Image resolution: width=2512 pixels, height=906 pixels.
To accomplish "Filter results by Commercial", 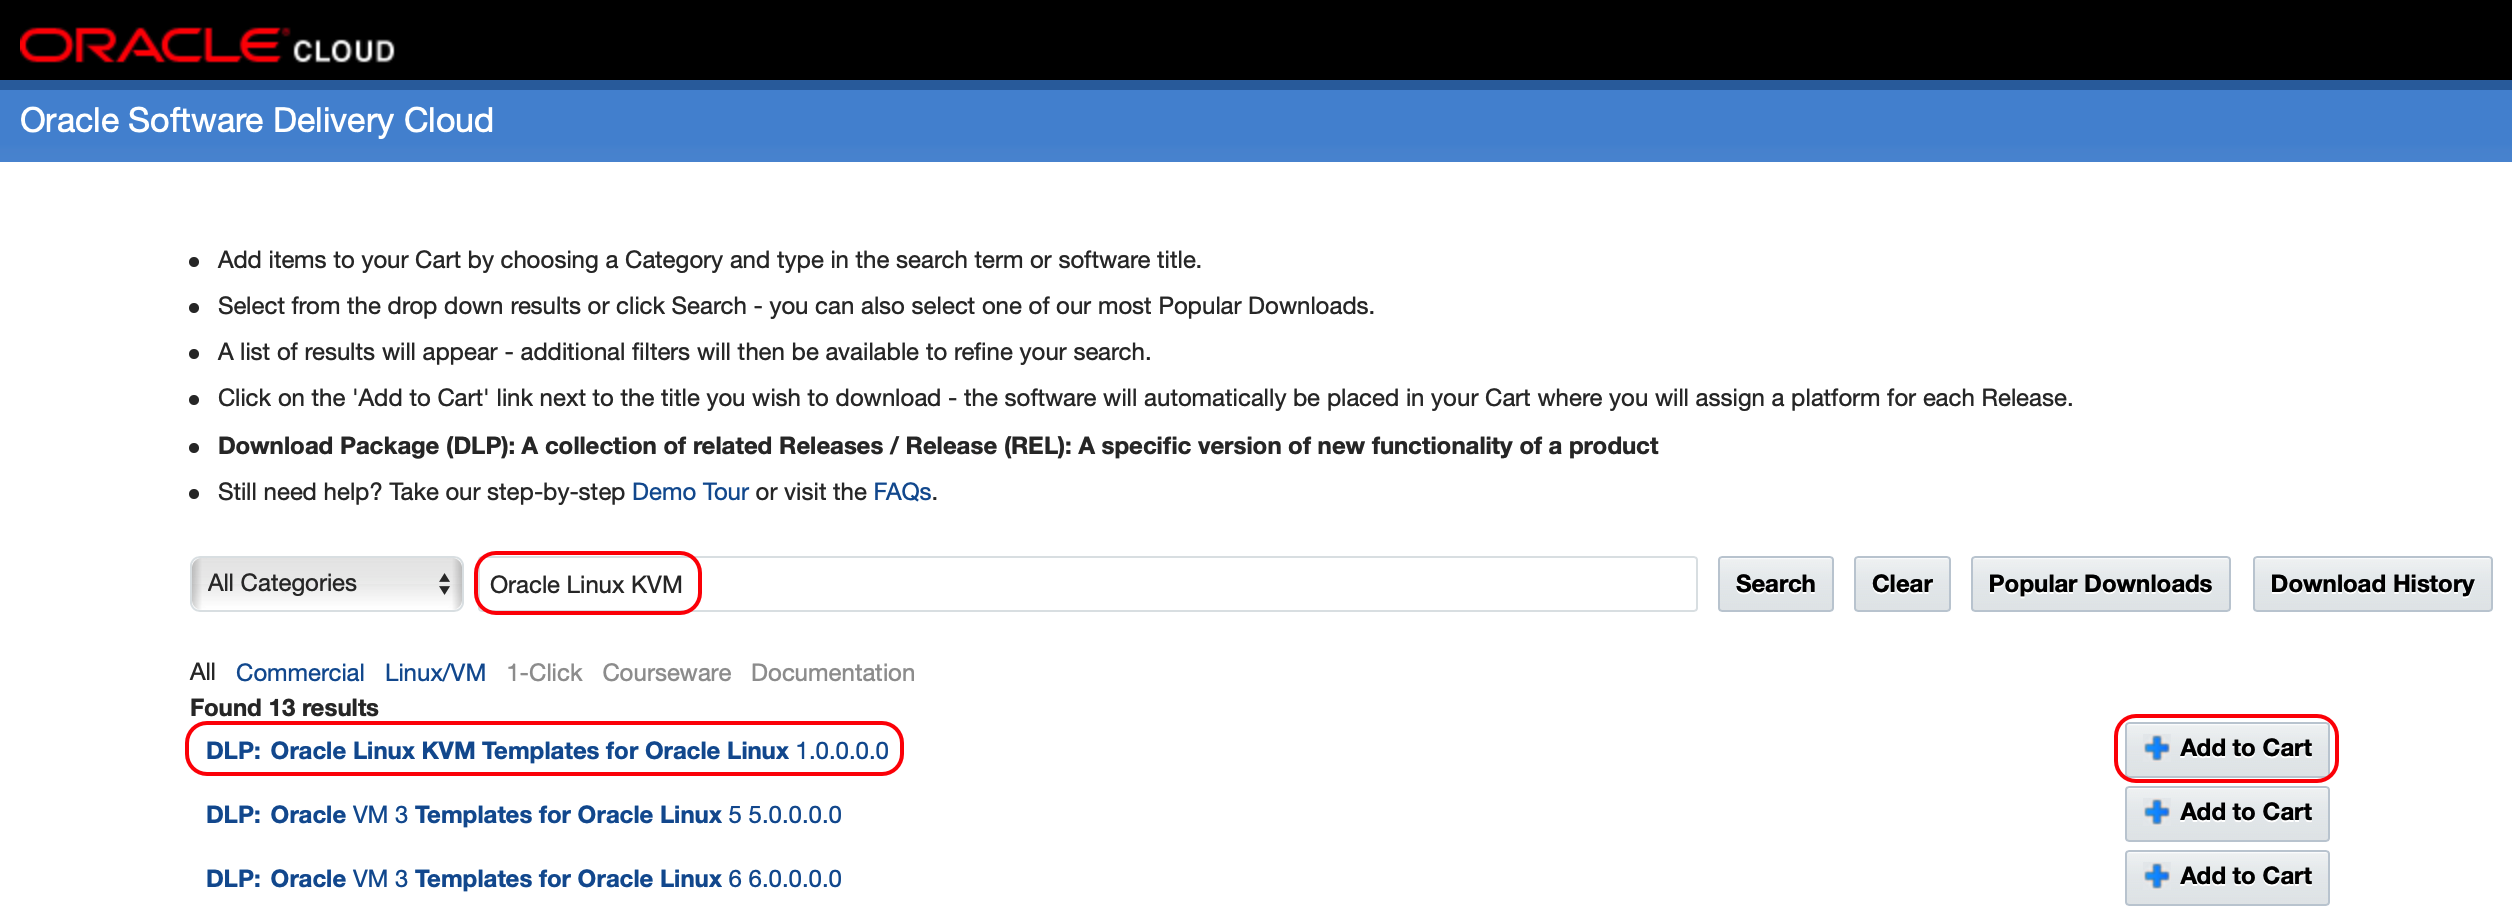I will coord(300,672).
